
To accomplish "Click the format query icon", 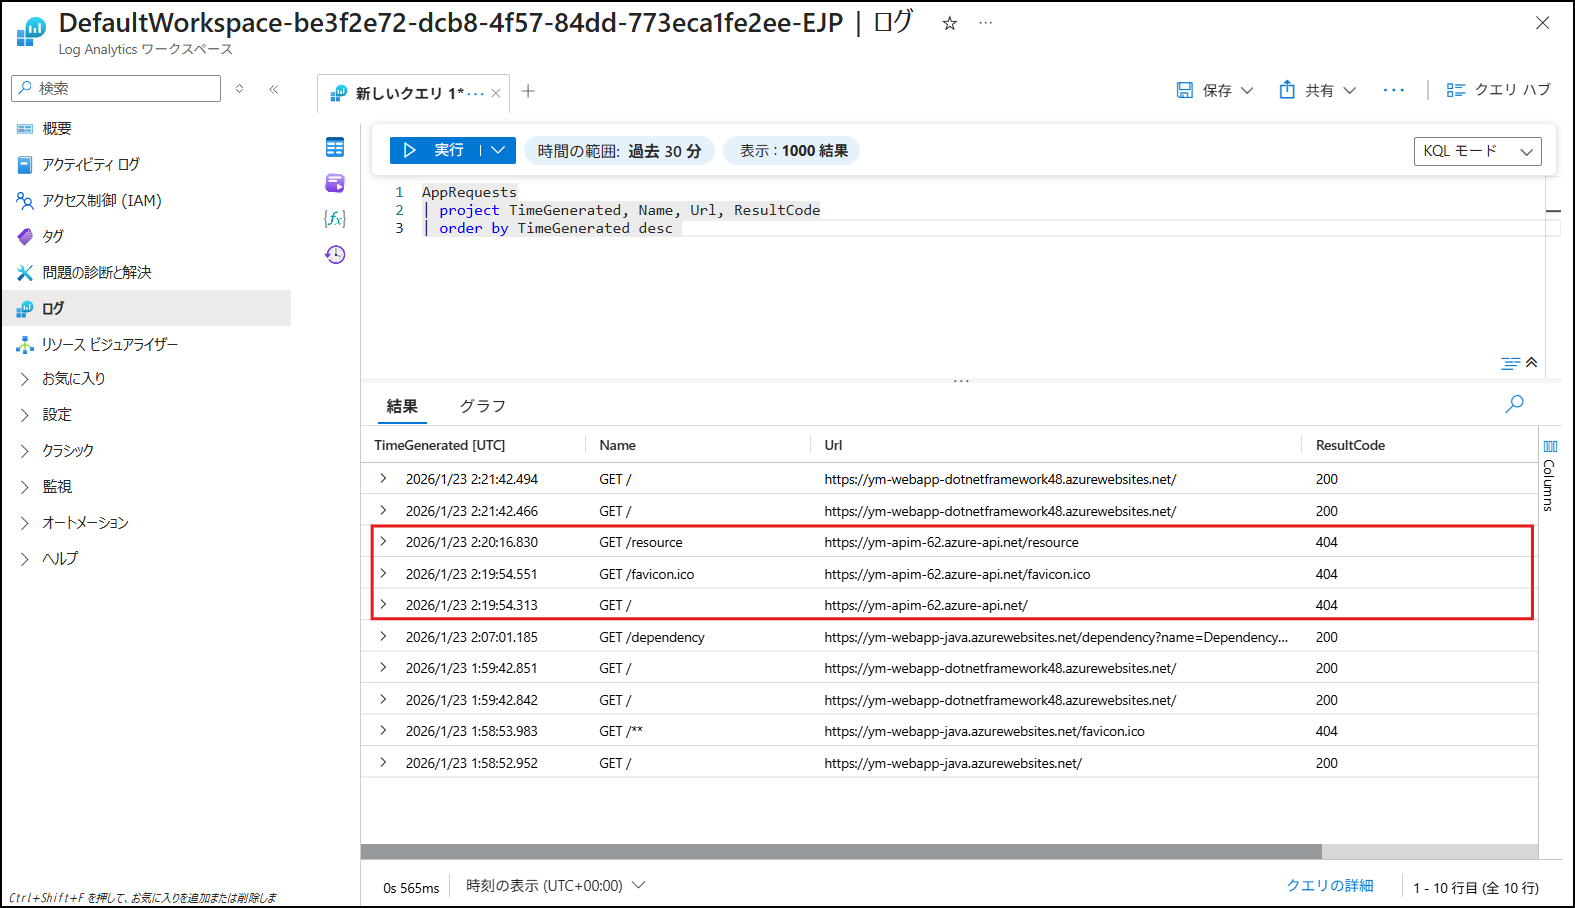I will (1510, 363).
